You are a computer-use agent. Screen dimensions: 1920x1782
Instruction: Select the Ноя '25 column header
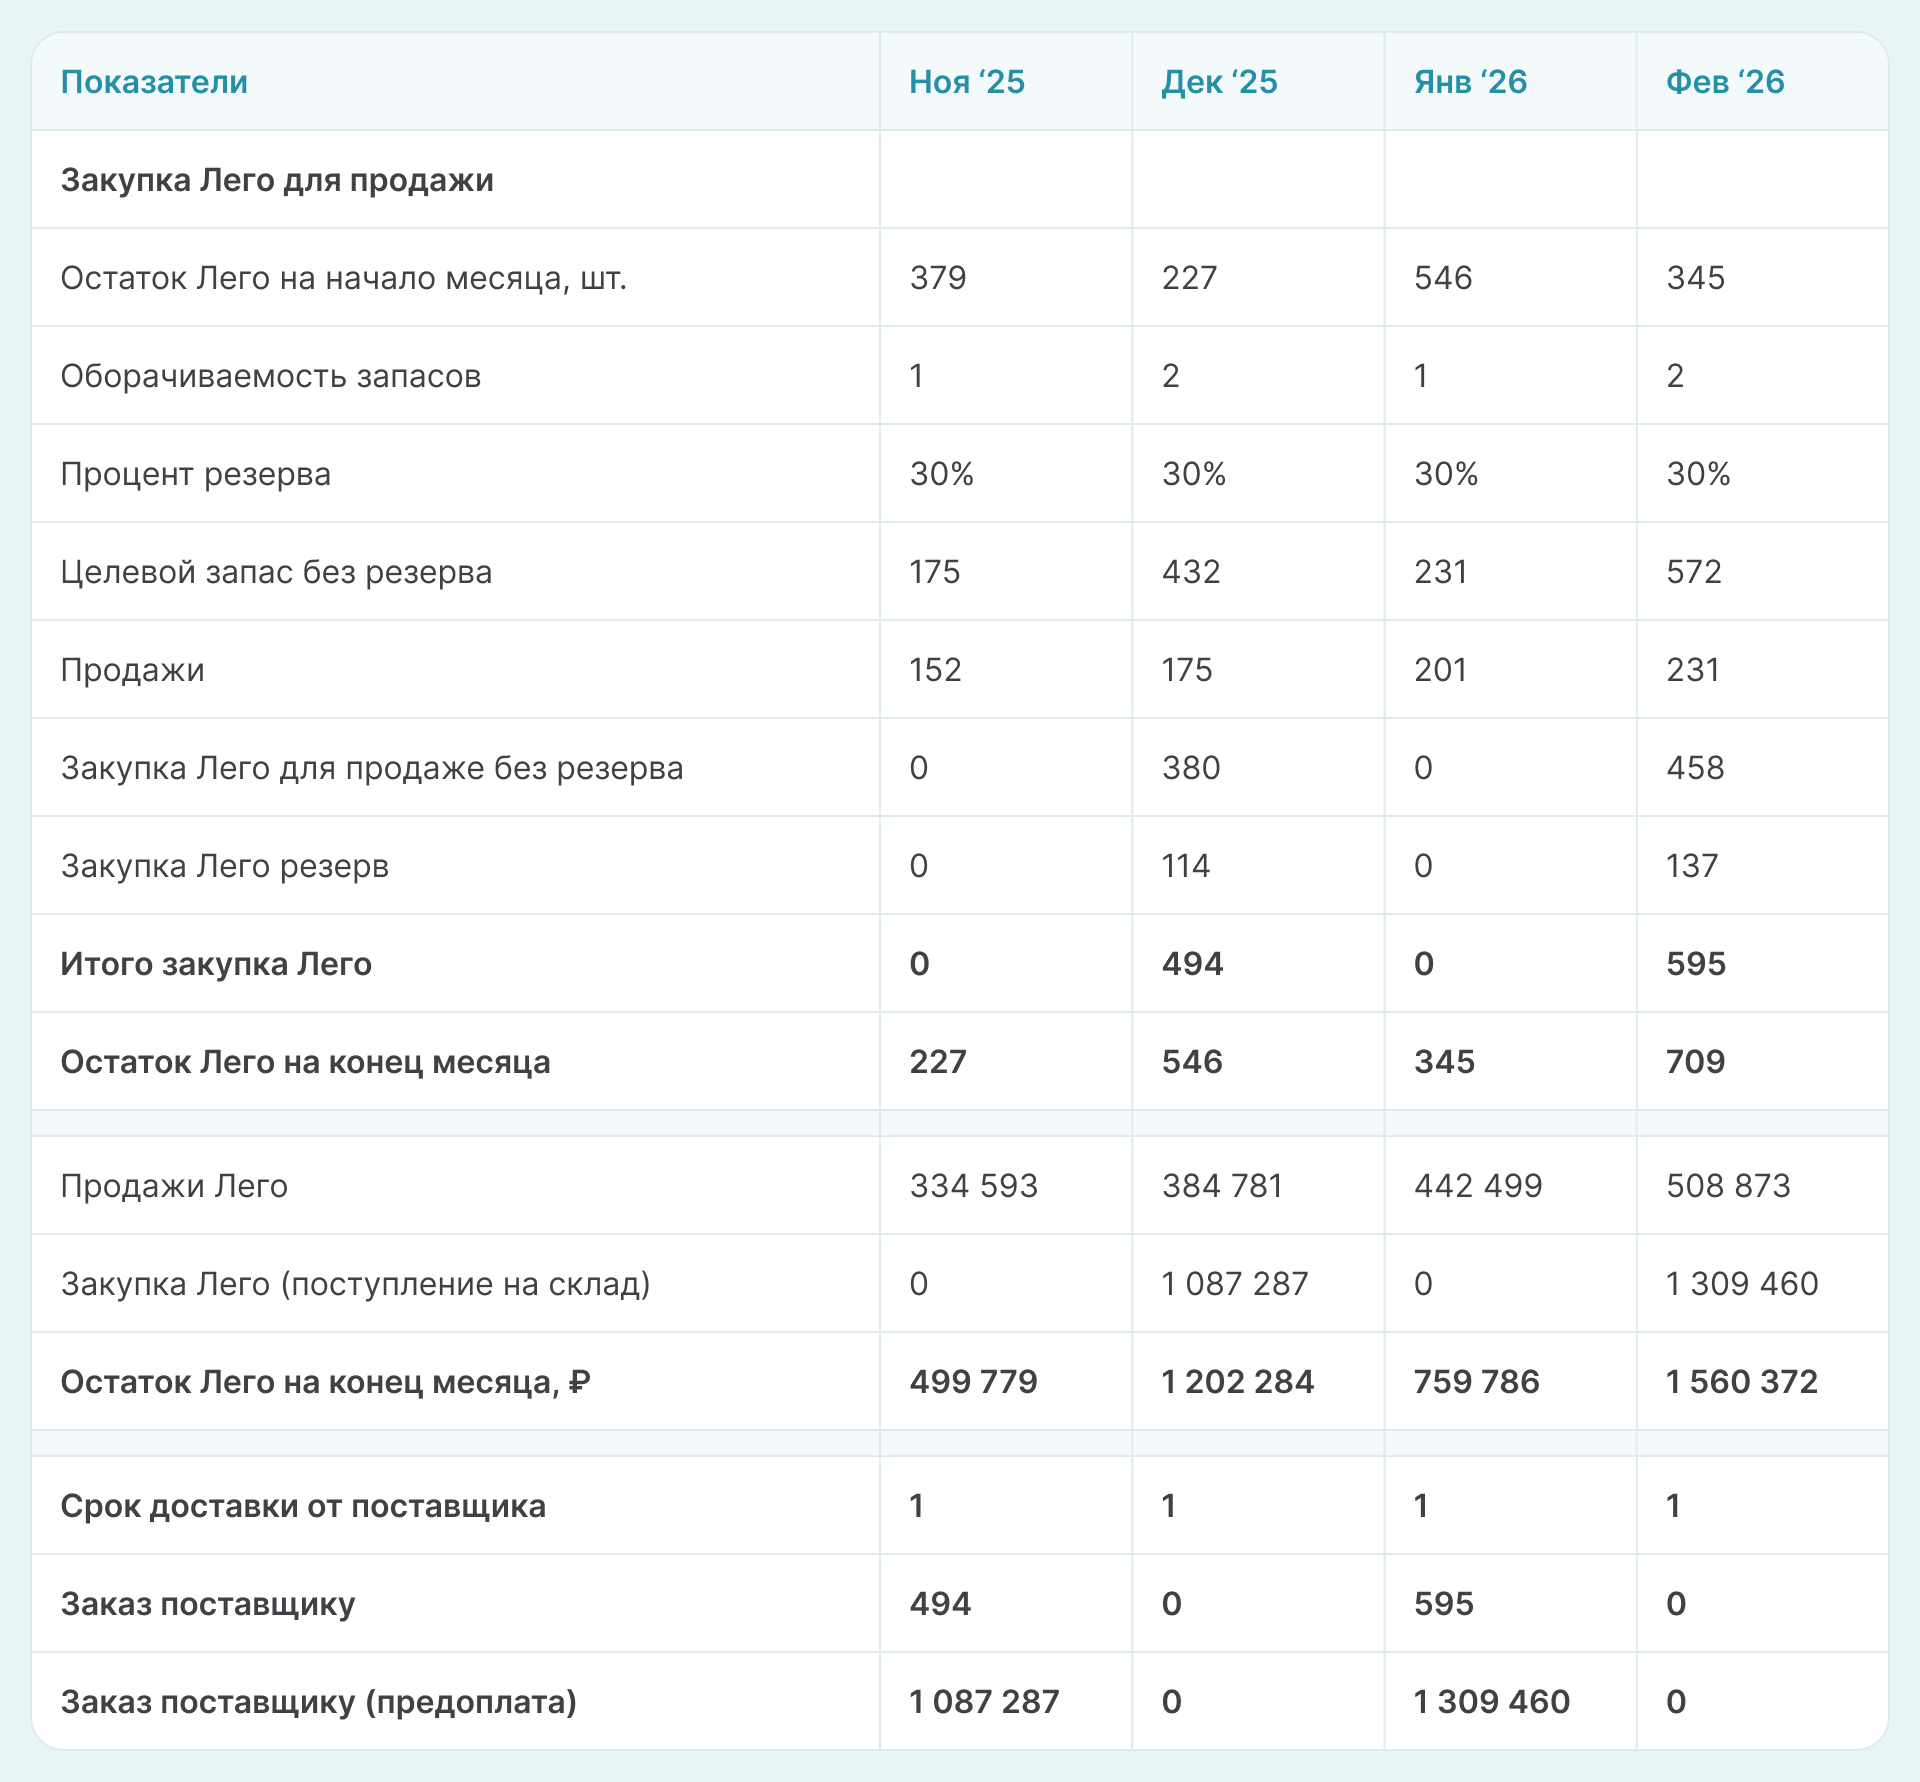point(966,82)
